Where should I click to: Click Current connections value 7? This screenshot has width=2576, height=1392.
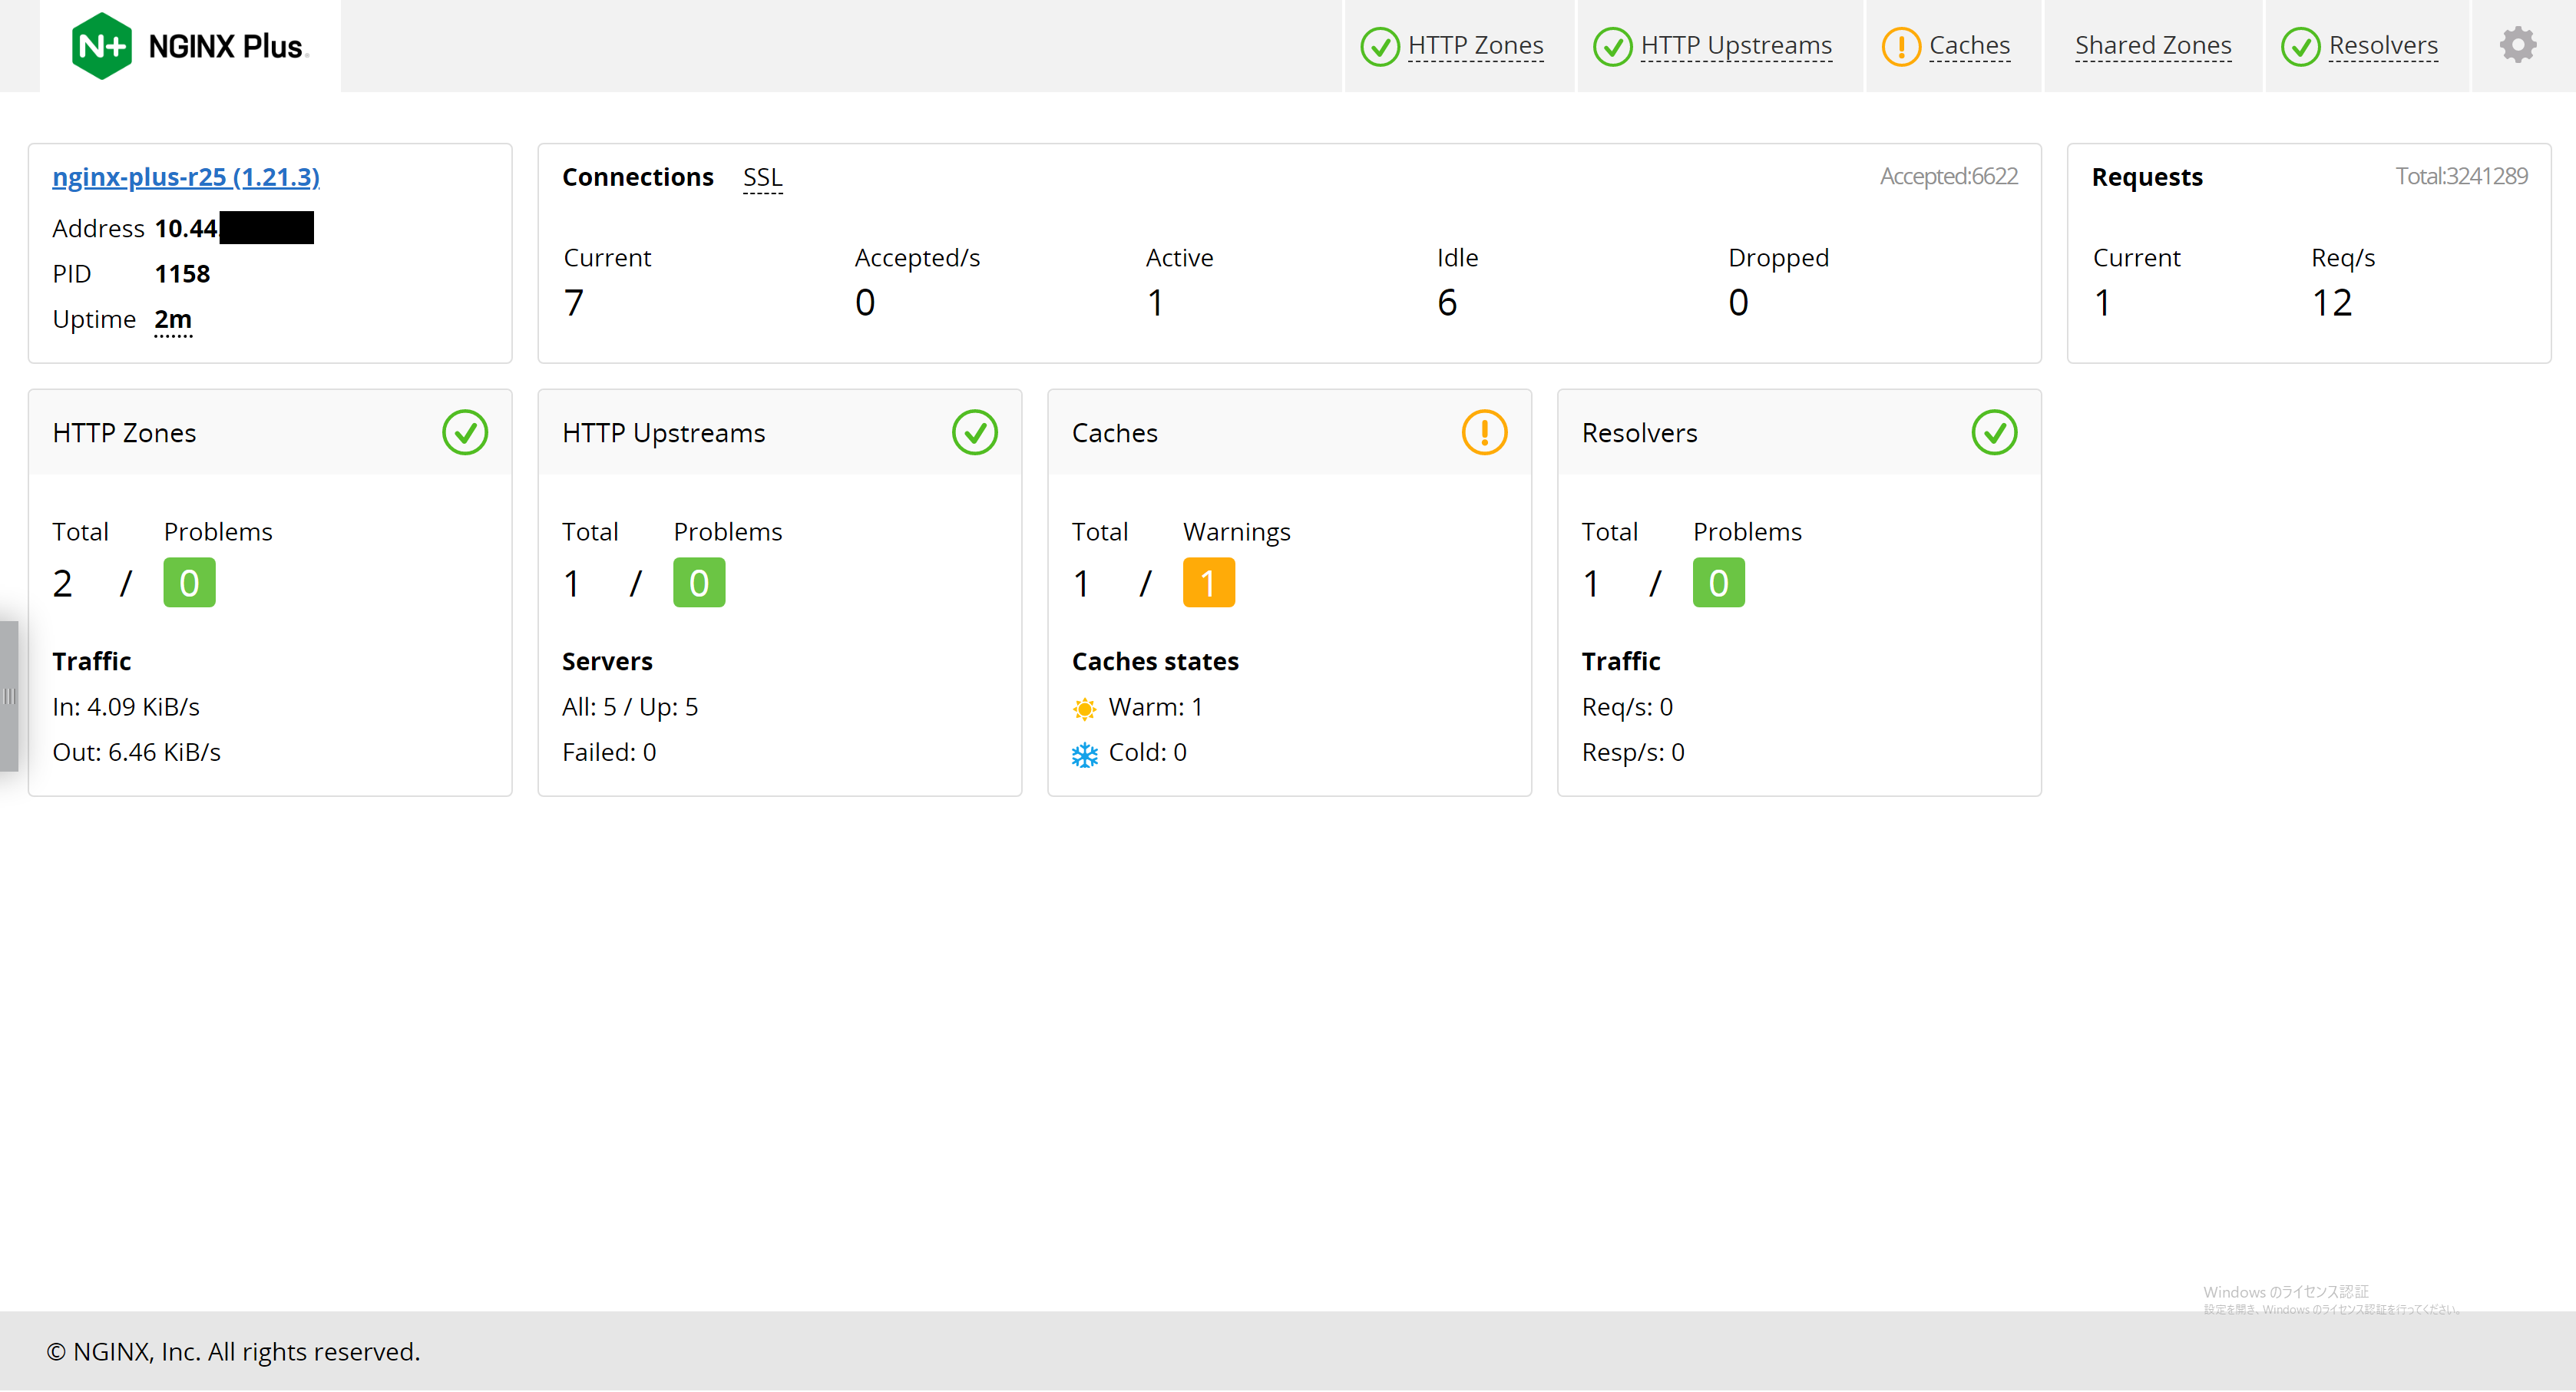pyautogui.click(x=574, y=303)
